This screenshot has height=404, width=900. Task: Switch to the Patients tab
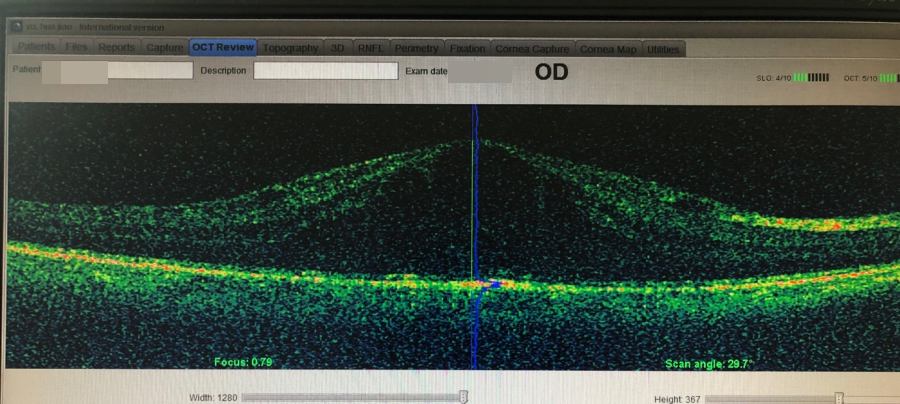coord(37,47)
